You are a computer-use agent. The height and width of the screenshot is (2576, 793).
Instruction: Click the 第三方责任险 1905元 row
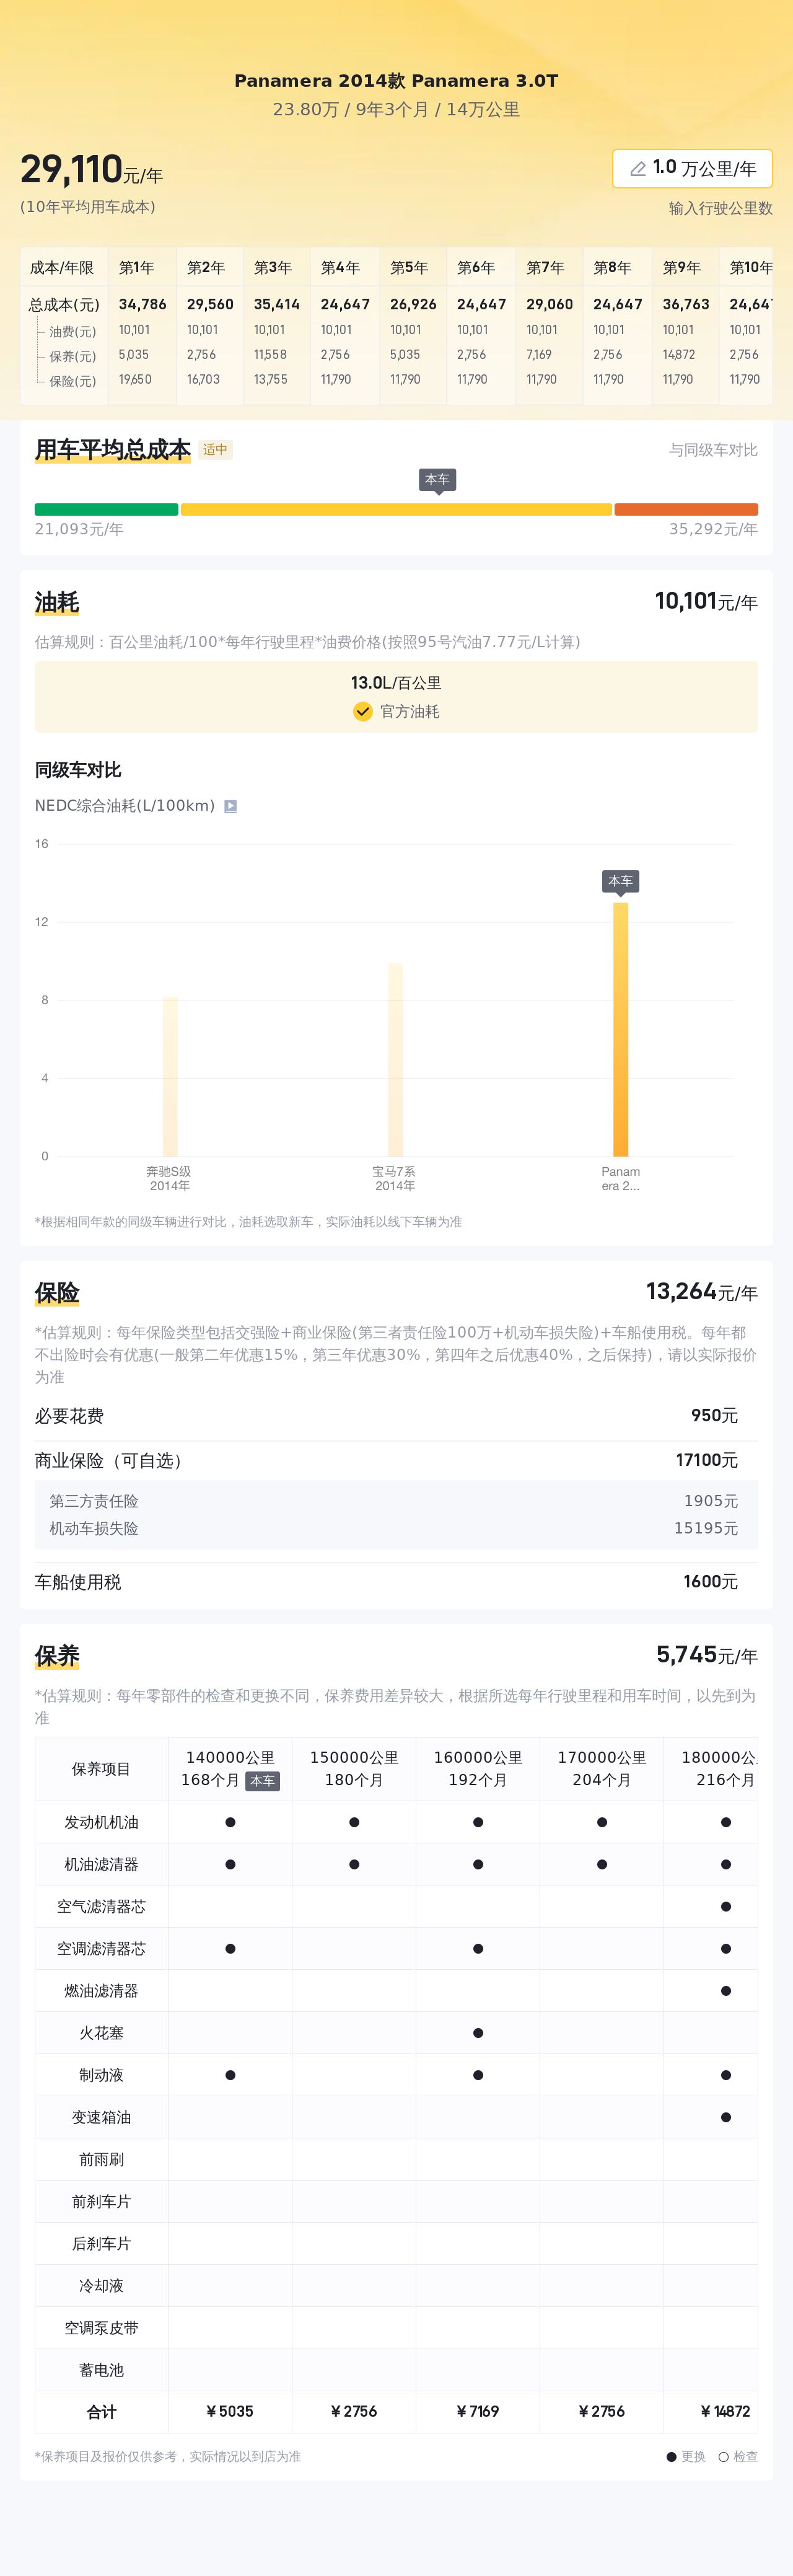point(396,1501)
